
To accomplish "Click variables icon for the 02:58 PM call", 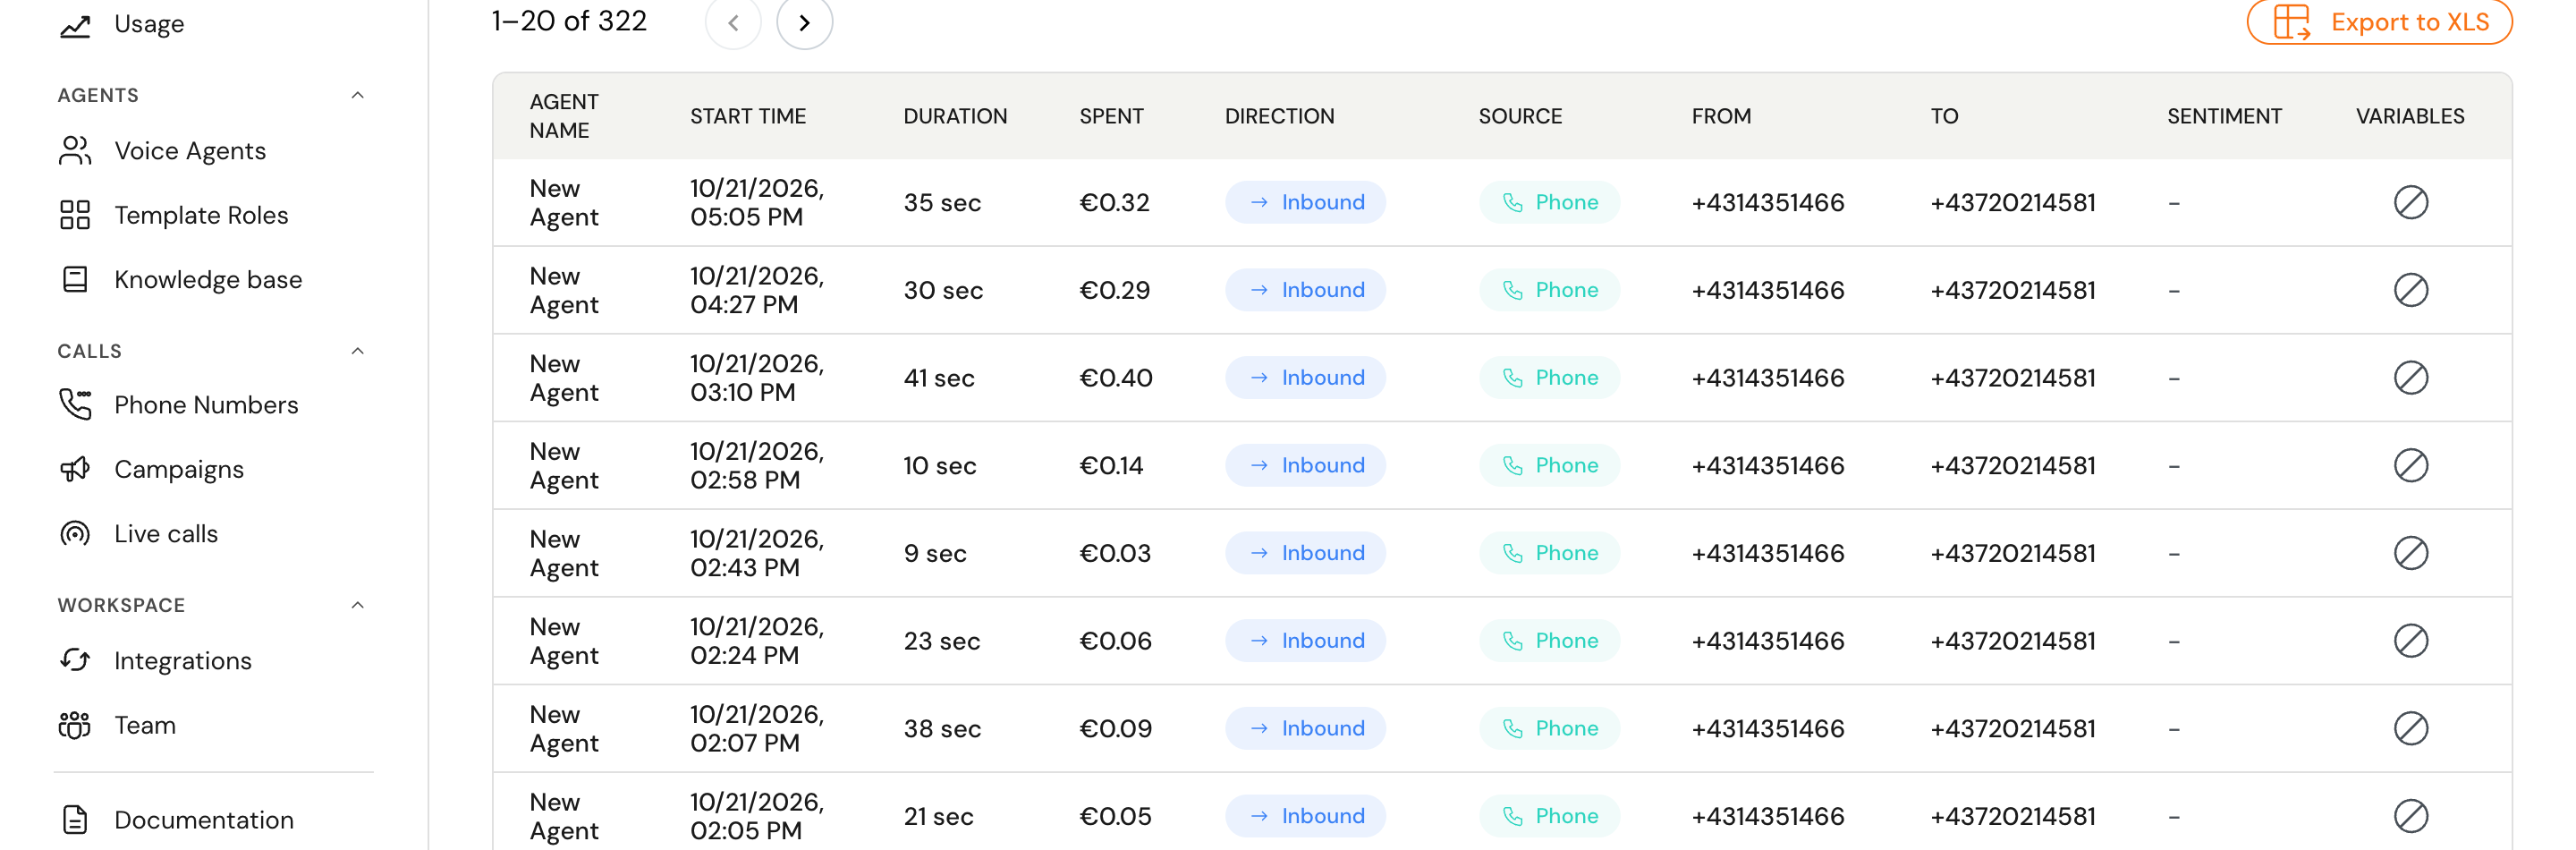I will [2410, 465].
